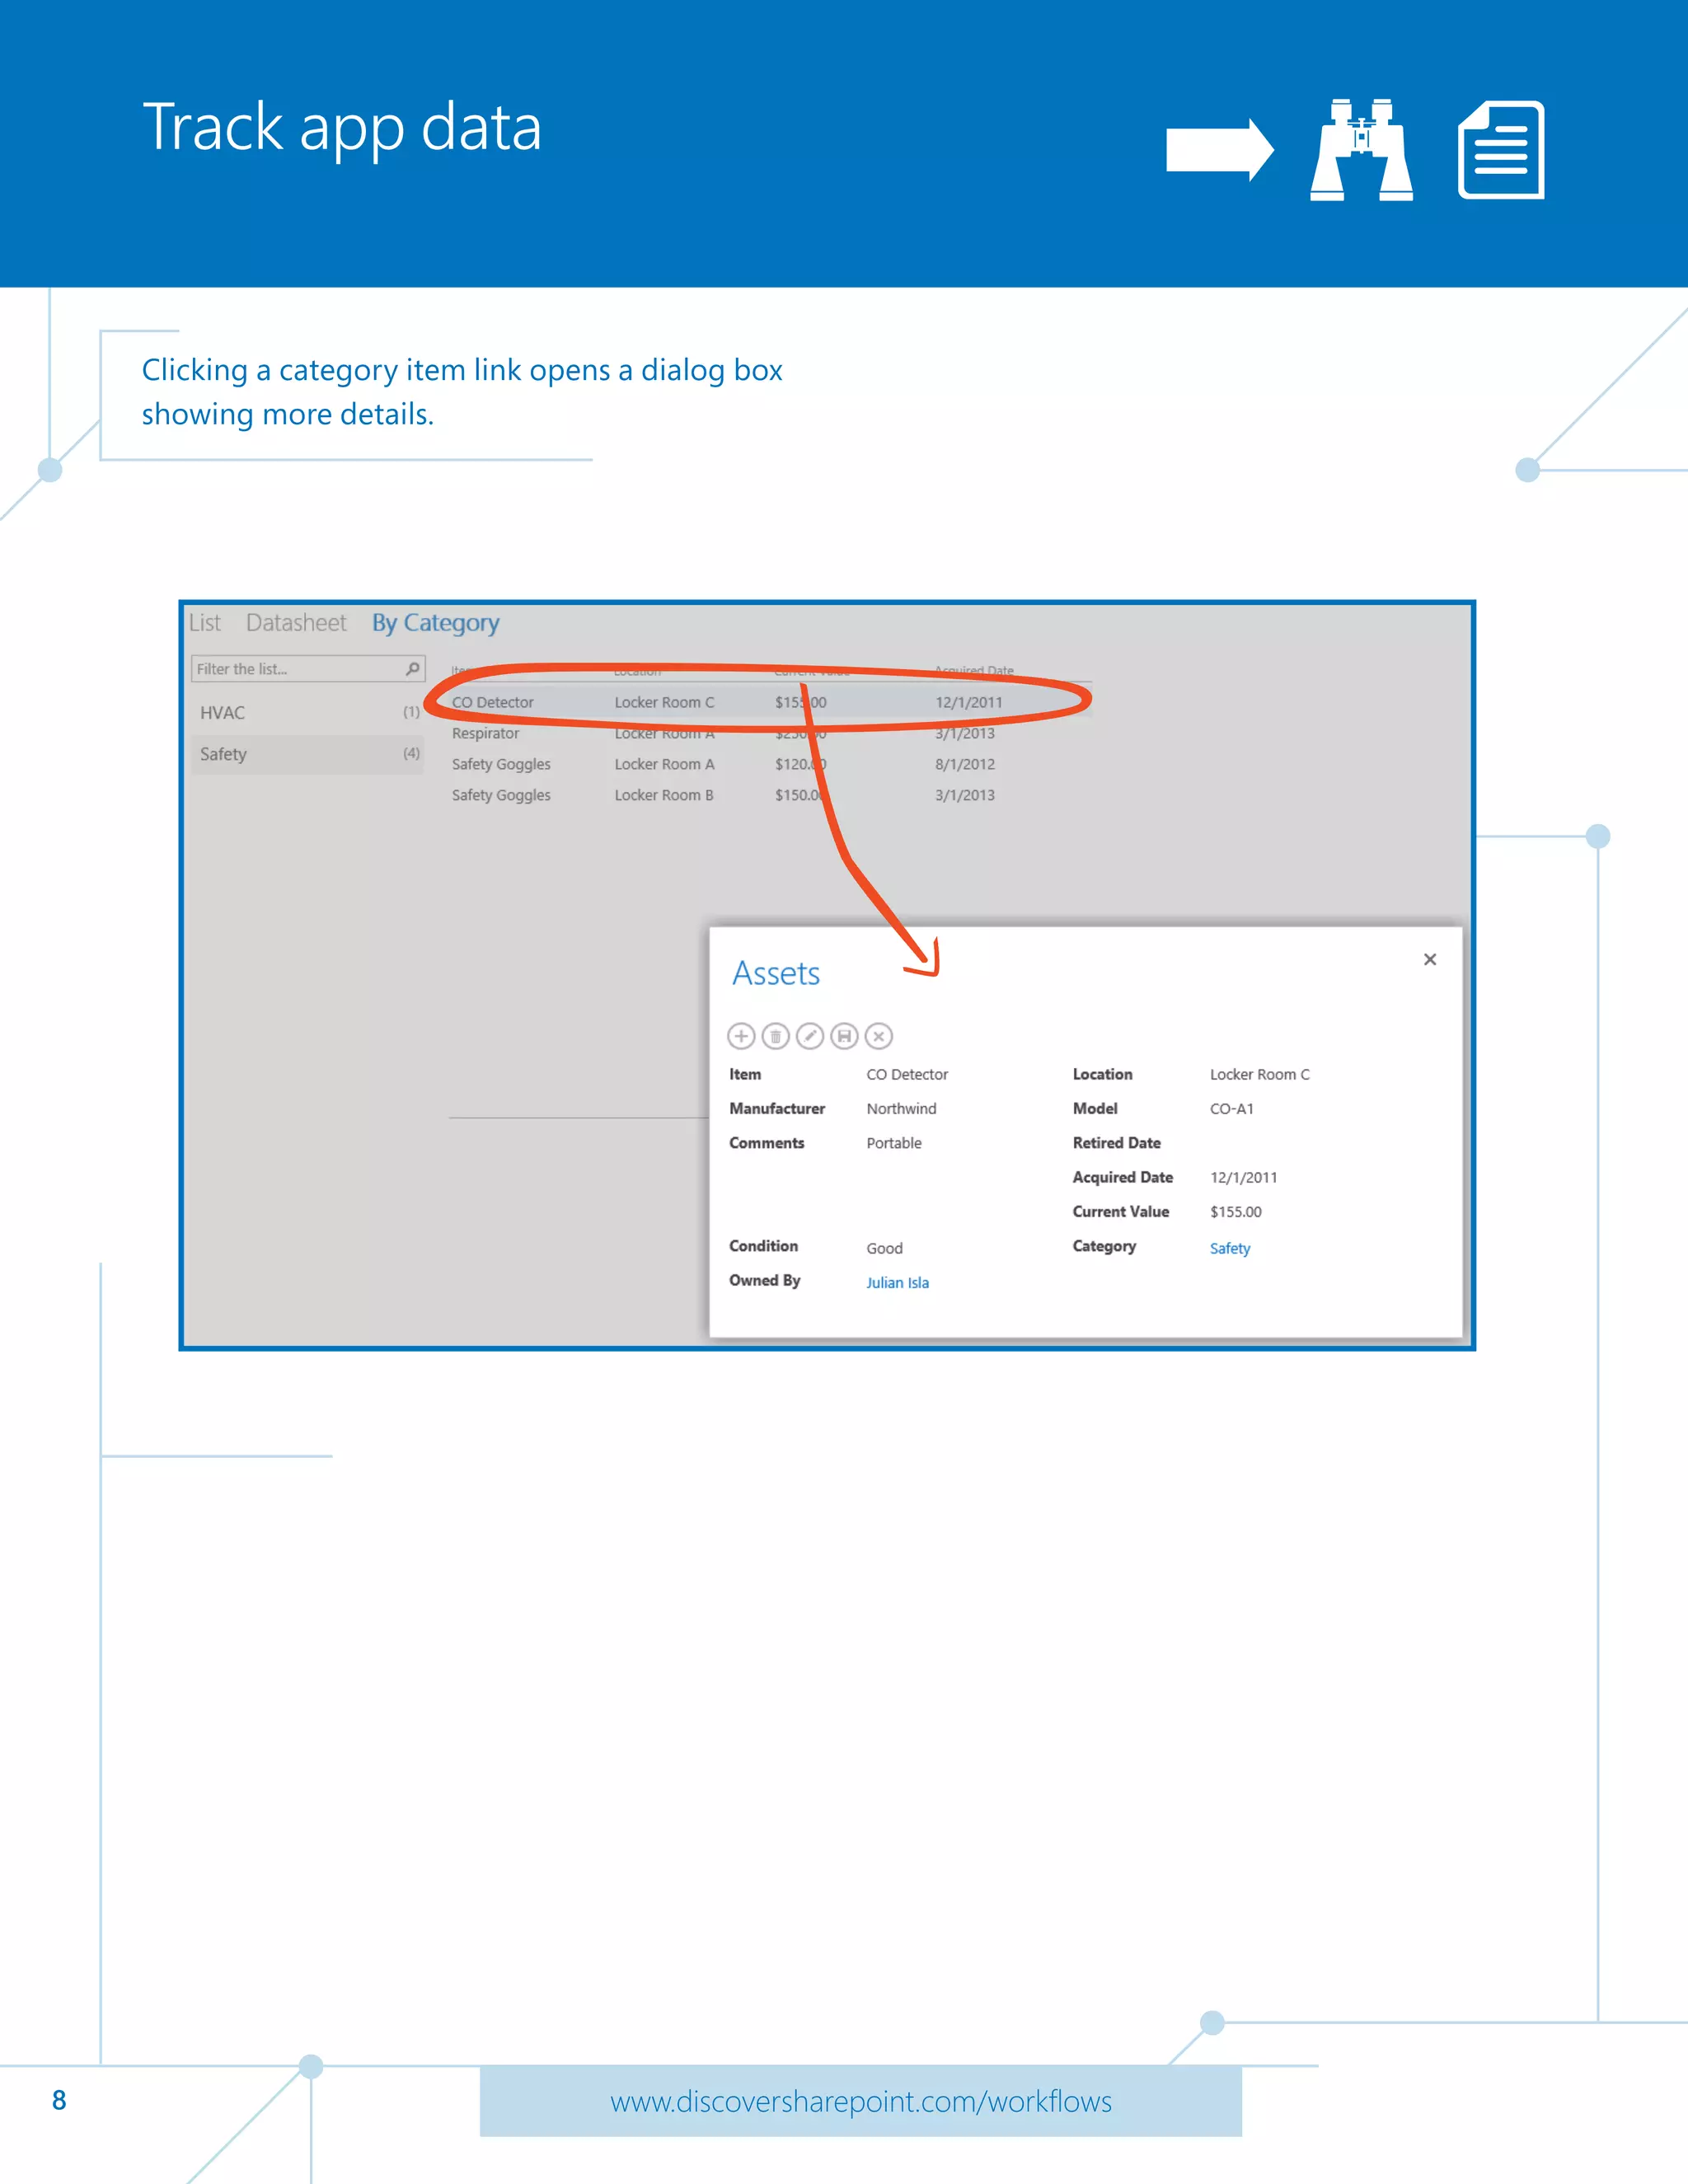Click the CO Detector item value in dialog
This screenshot has width=1688, height=2184.
(907, 1074)
